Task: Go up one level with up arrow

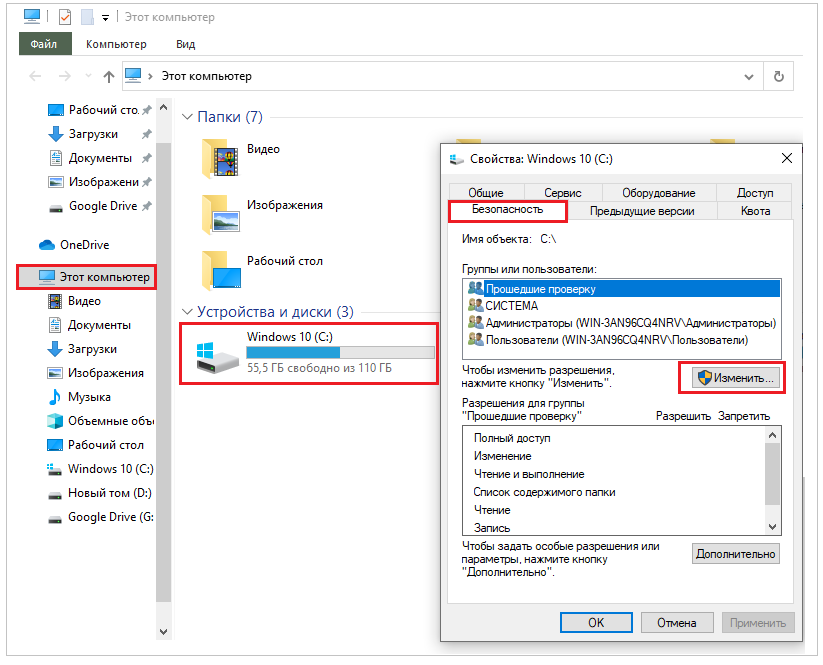Action: pyautogui.click(x=109, y=77)
